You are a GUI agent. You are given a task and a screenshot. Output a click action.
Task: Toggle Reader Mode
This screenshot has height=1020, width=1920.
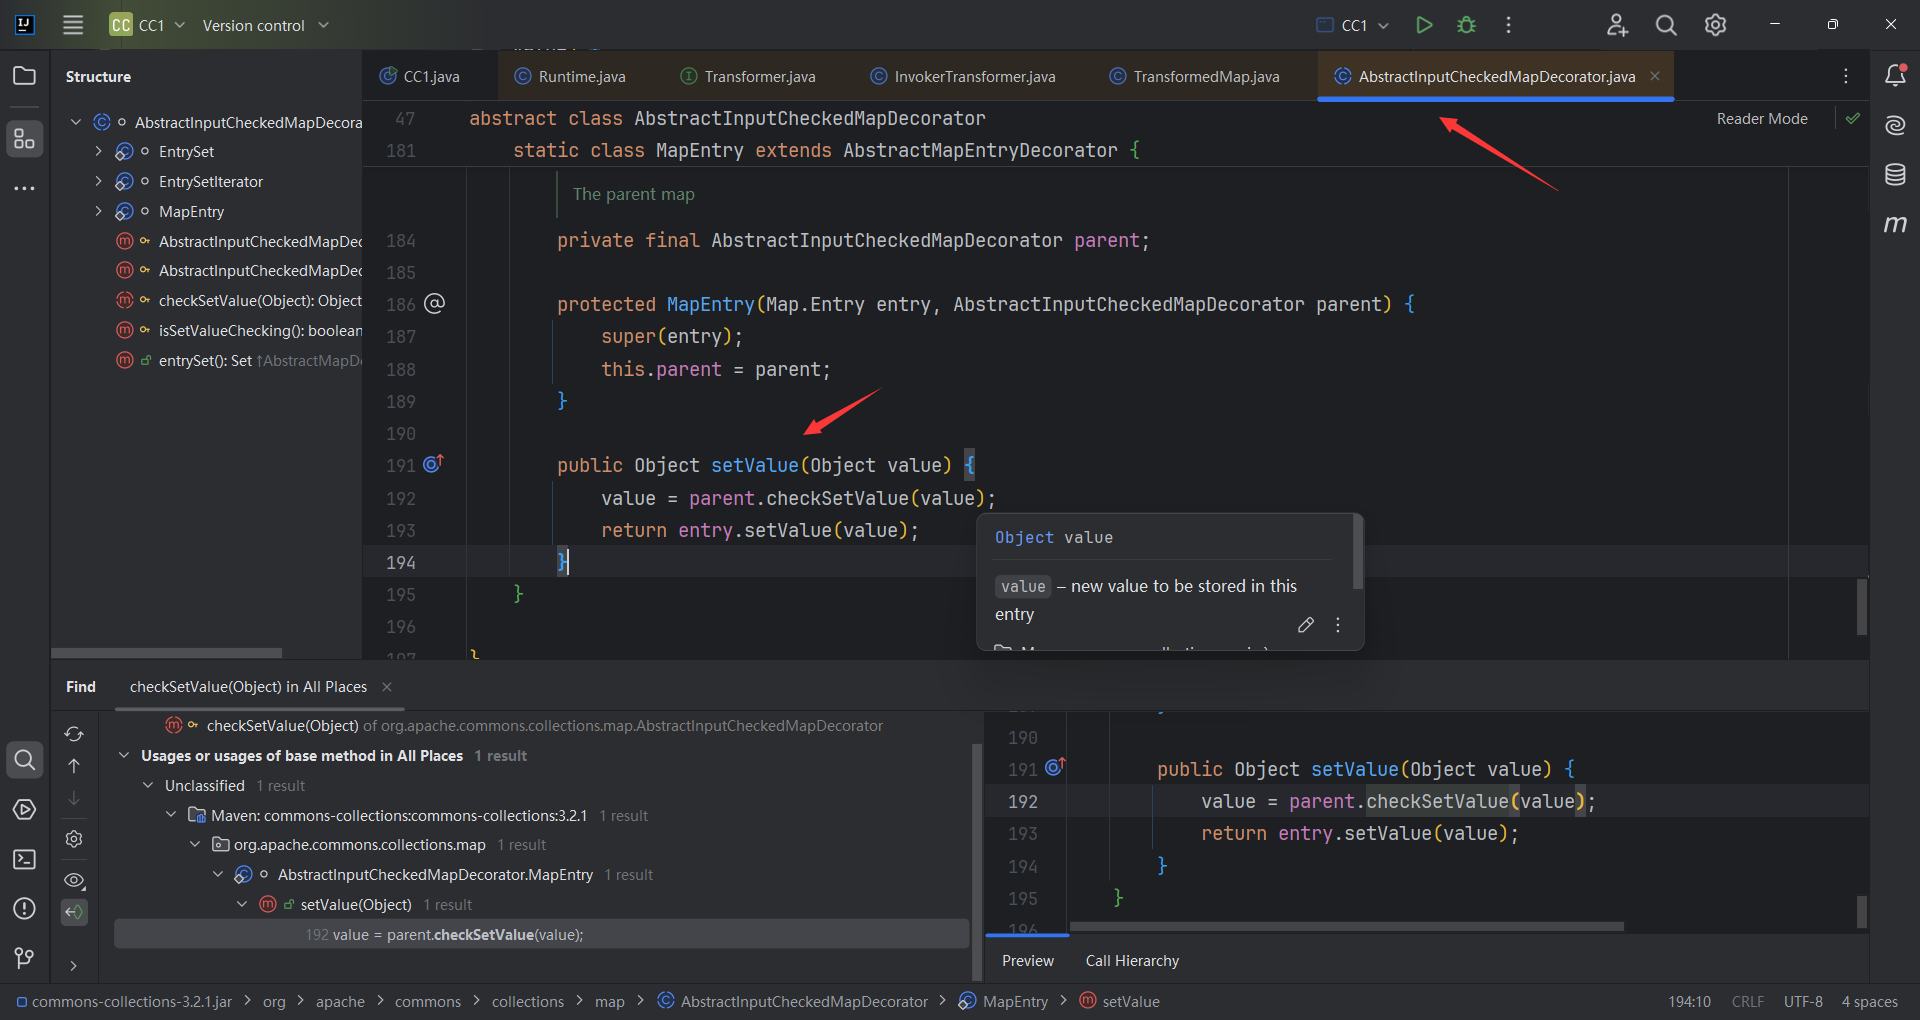[1762, 118]
